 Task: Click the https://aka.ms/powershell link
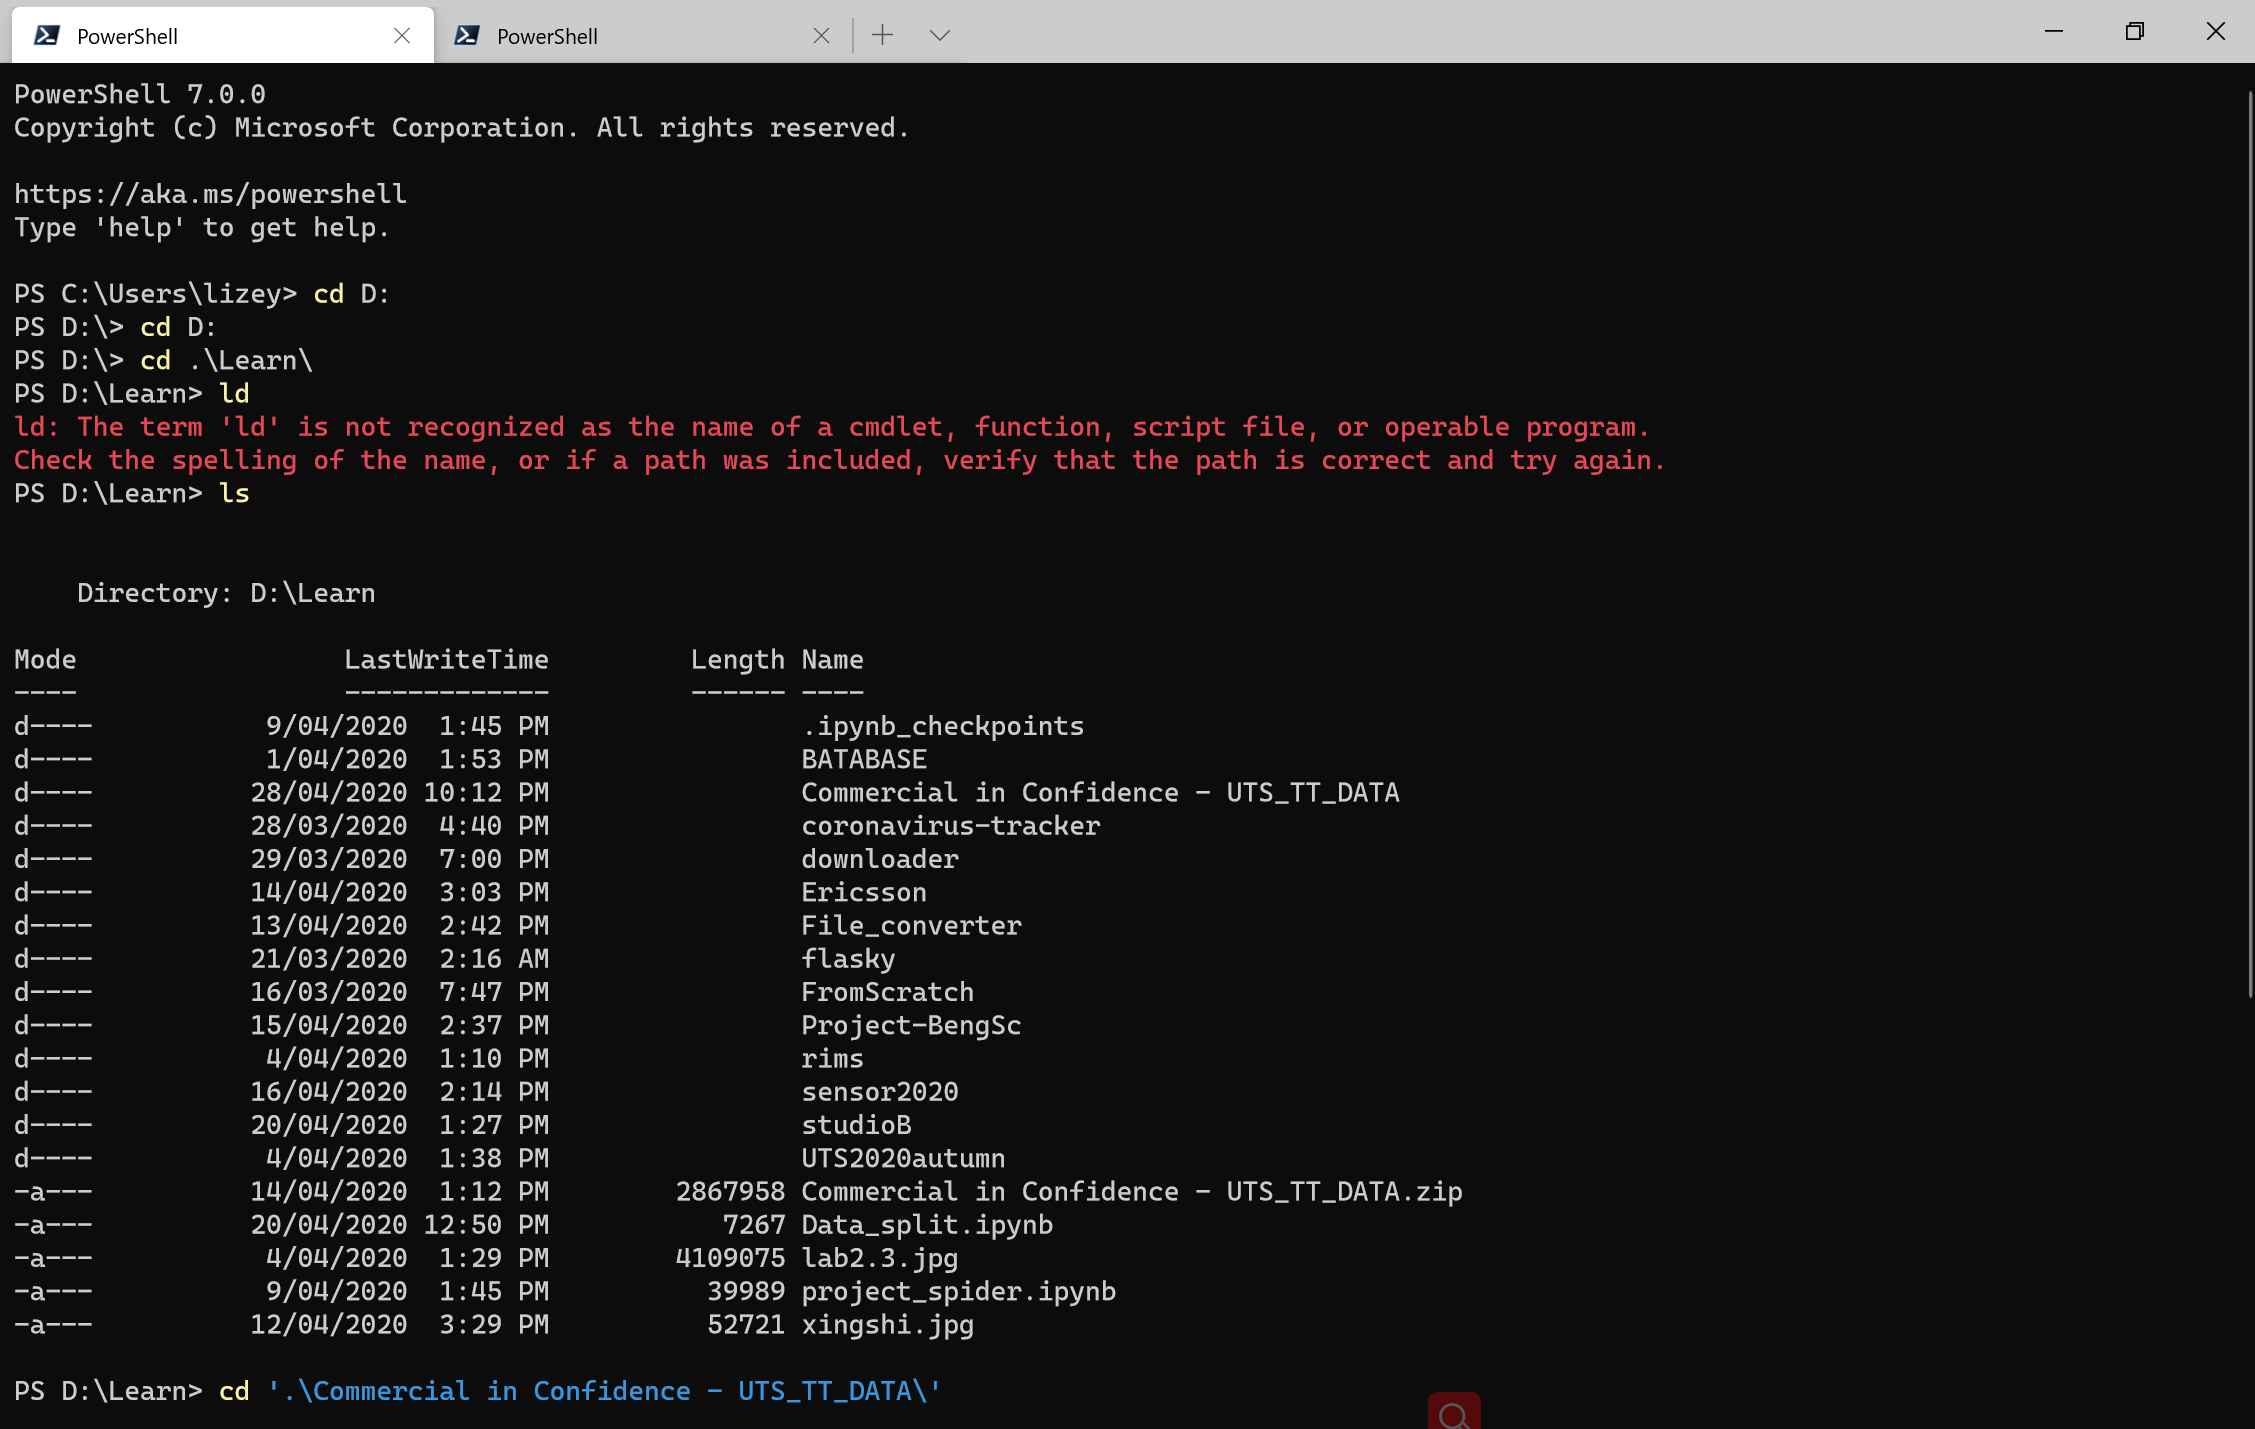click(x=209, y=193)
